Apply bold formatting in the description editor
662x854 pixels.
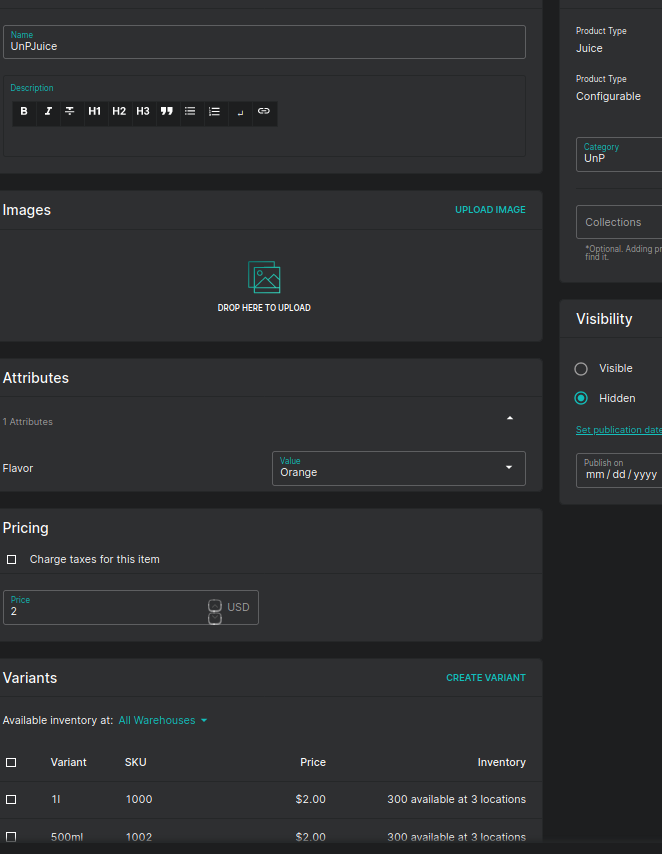click(24, 111)
